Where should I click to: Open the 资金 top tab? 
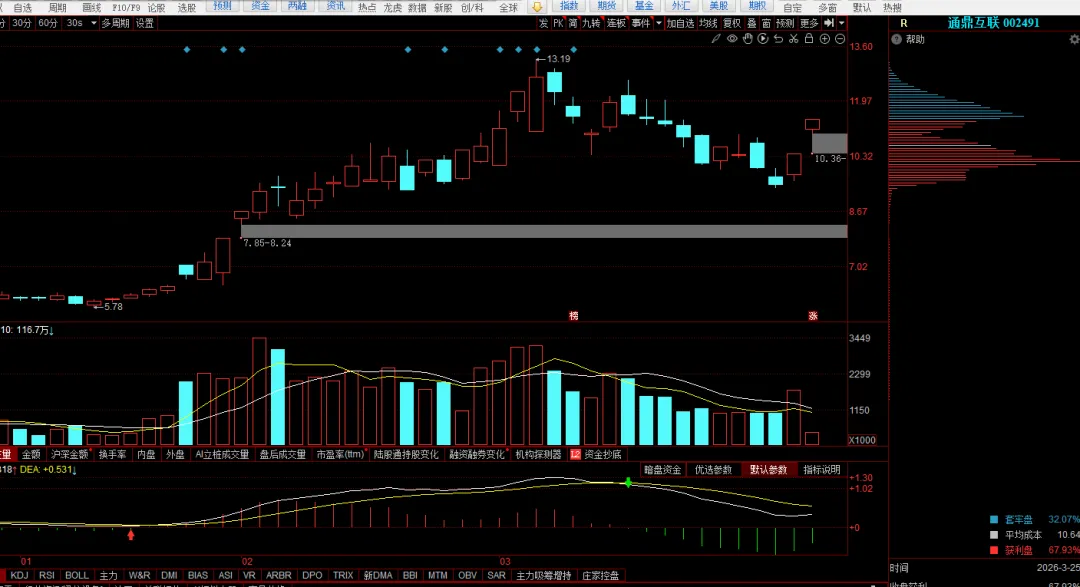coord(260,6)
